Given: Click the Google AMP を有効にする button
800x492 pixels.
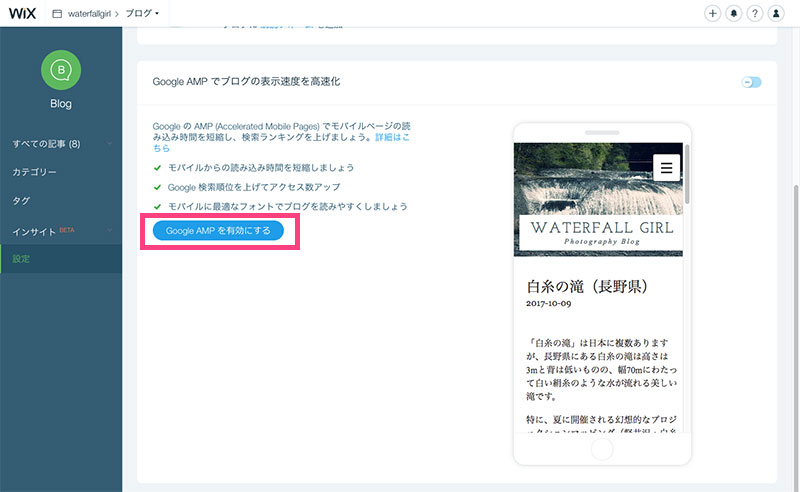Looking at the screenshot, I should [218, 231].
